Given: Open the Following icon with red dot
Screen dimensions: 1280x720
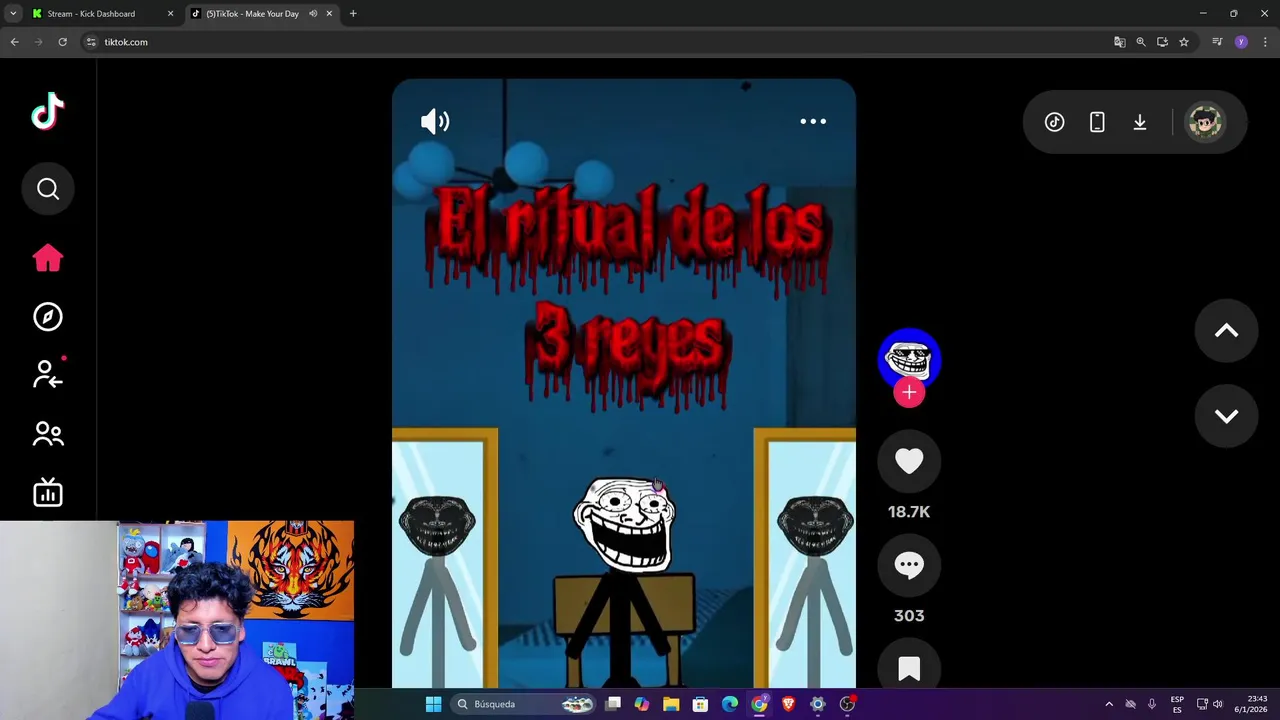Looking at the screenshot, I should (x=48, y=374).
